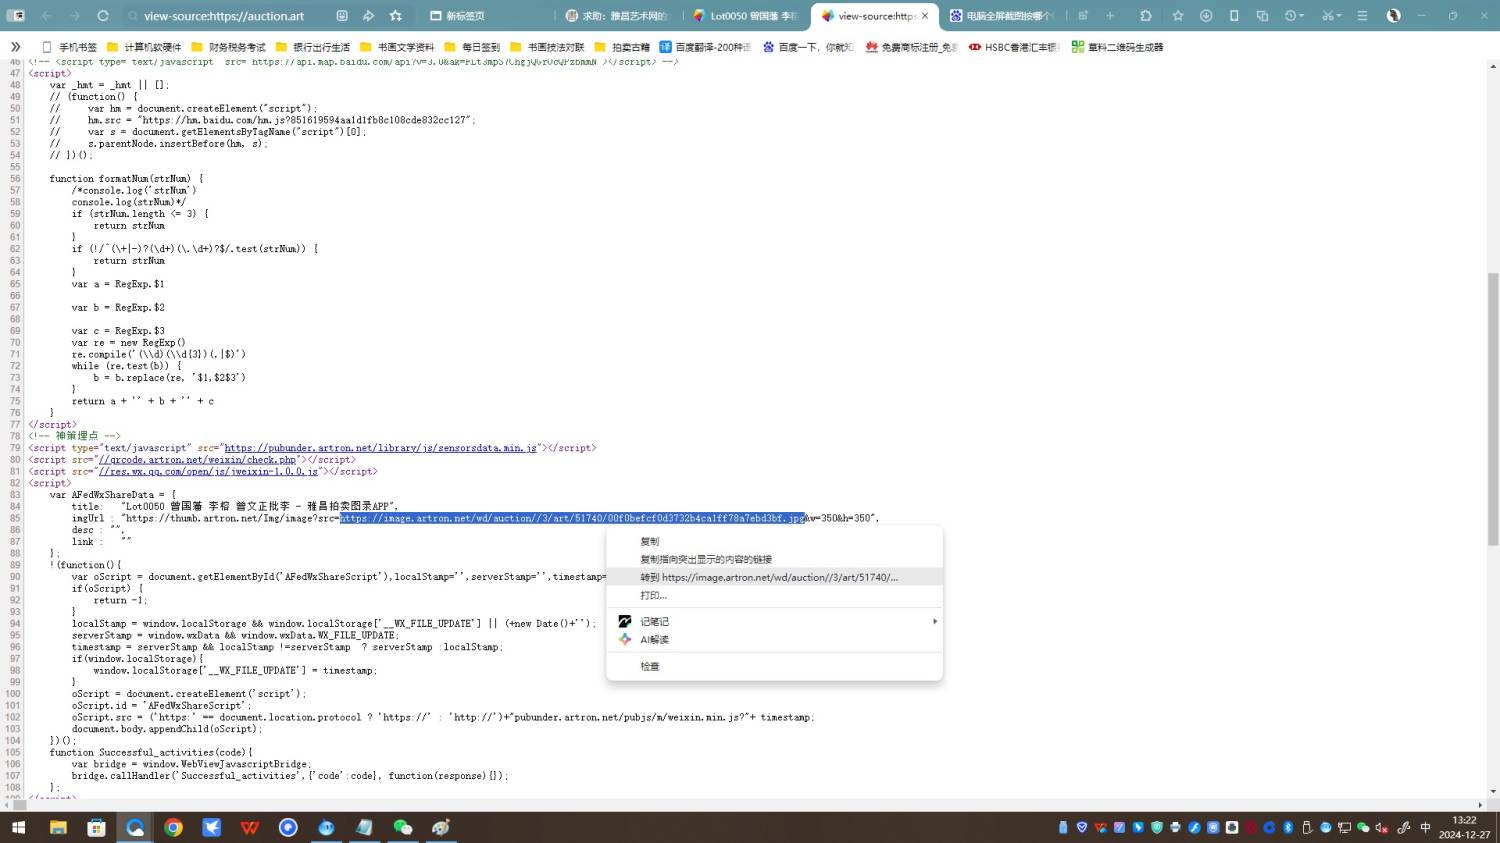Expand the 记笔记 submenu arrow
This screenshot has height=843, width=1500.
(934, 621)
